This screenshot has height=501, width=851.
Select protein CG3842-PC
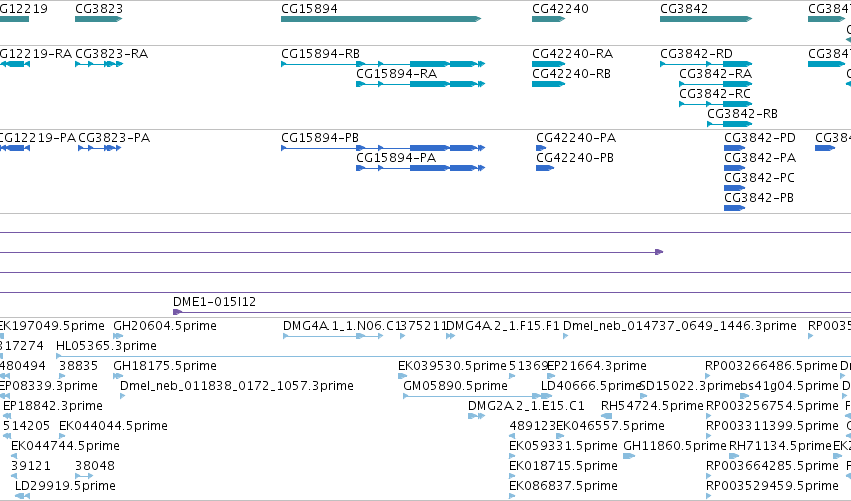759,178
